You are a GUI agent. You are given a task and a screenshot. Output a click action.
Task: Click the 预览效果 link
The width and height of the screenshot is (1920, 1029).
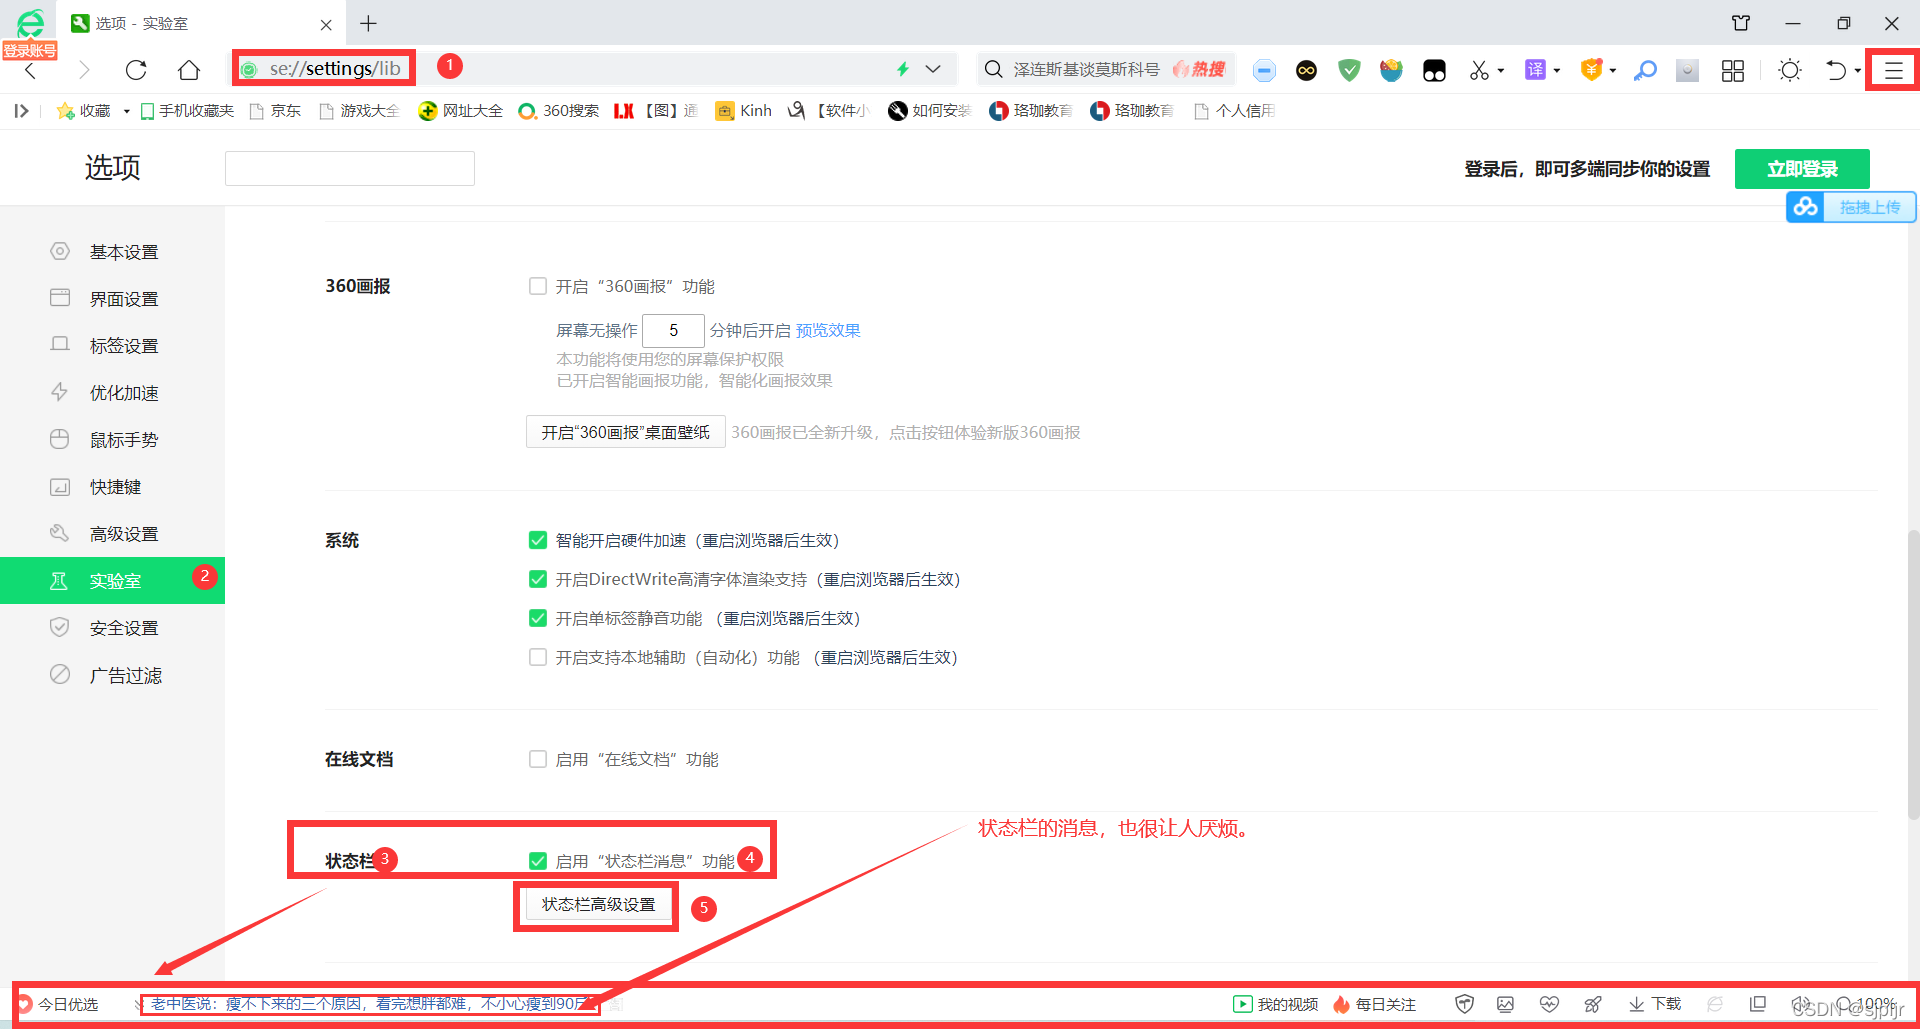click(828, 330)
